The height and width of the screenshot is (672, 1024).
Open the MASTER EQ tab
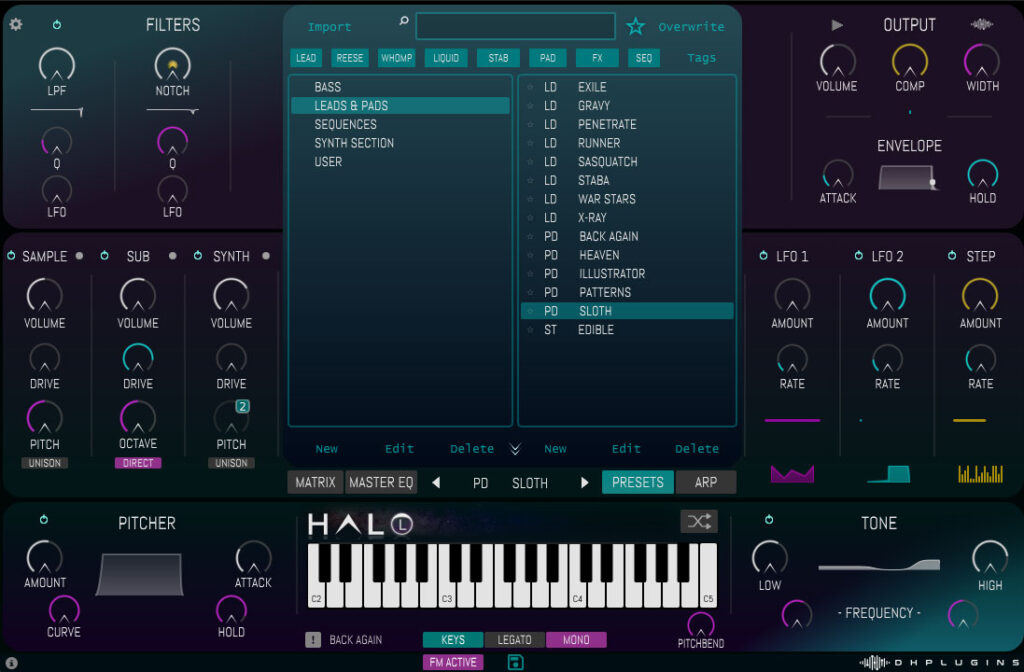click(381, 483)
